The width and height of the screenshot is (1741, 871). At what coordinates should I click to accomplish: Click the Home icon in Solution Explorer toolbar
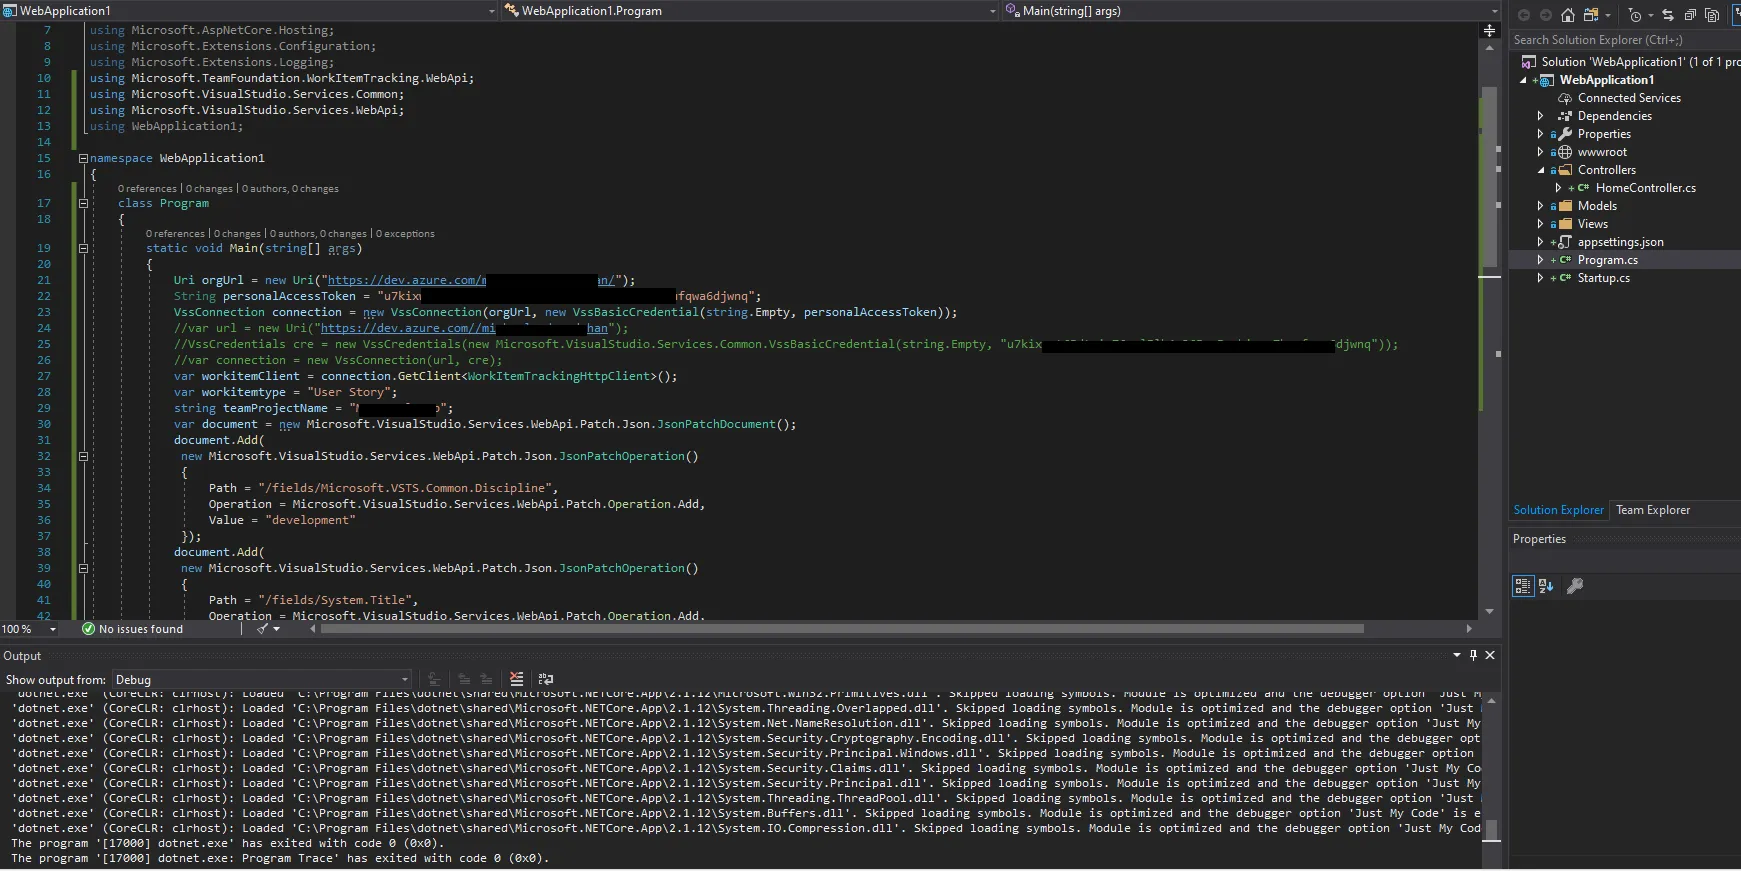(1567, 15)
